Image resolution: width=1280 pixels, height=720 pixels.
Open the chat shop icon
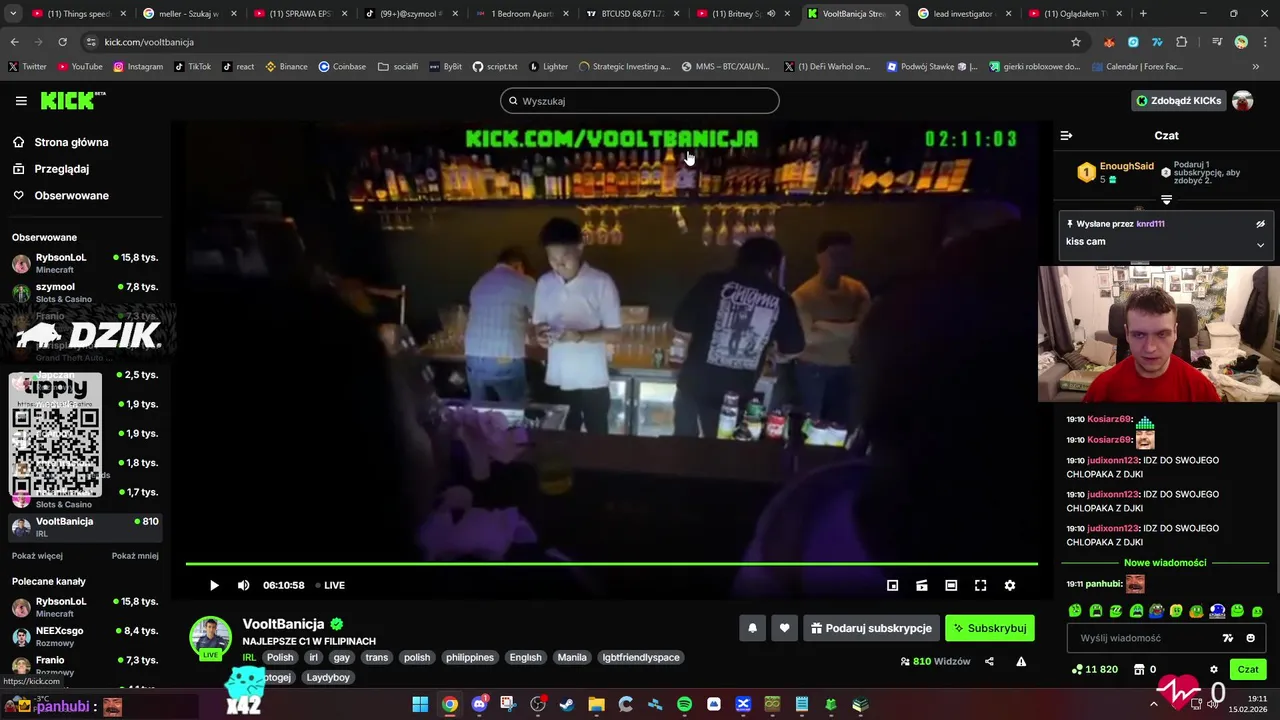click(1138, 670)
